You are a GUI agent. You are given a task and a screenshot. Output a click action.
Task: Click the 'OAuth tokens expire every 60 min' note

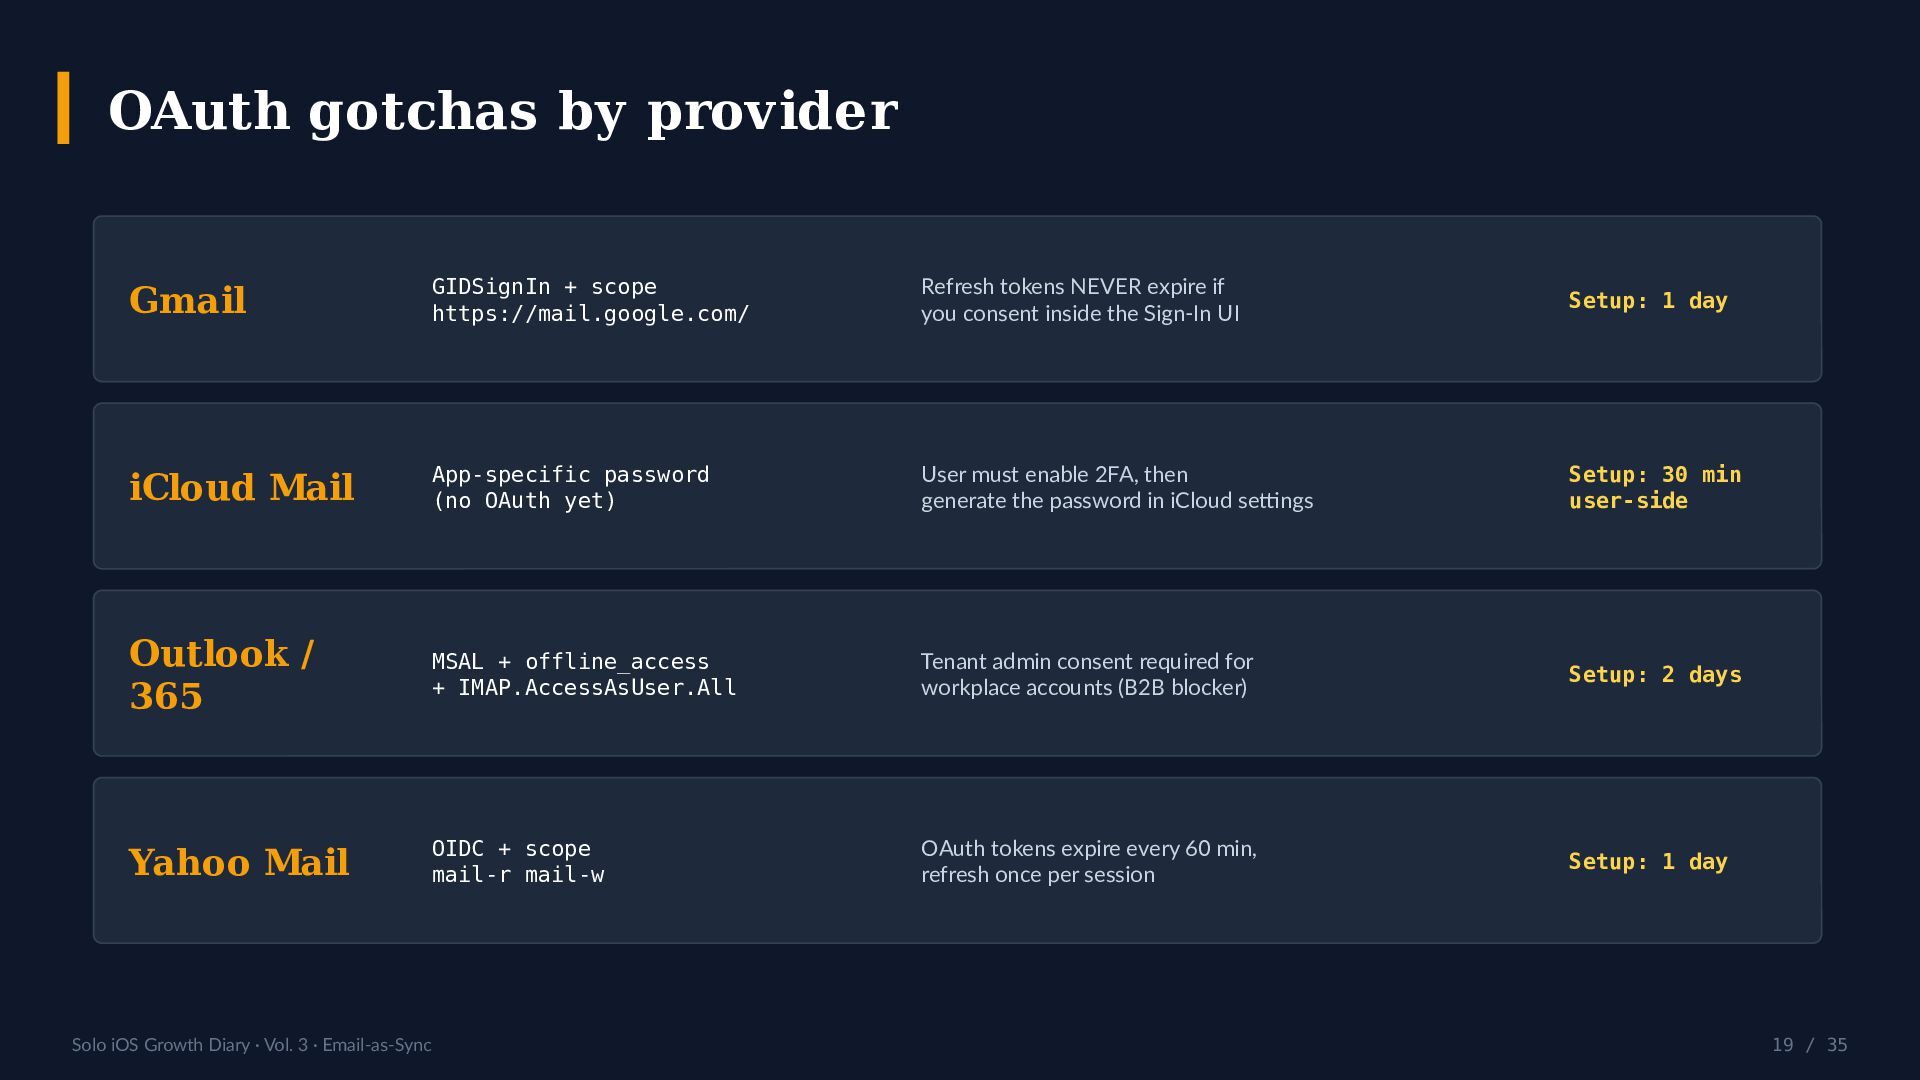pos(1089,861)
